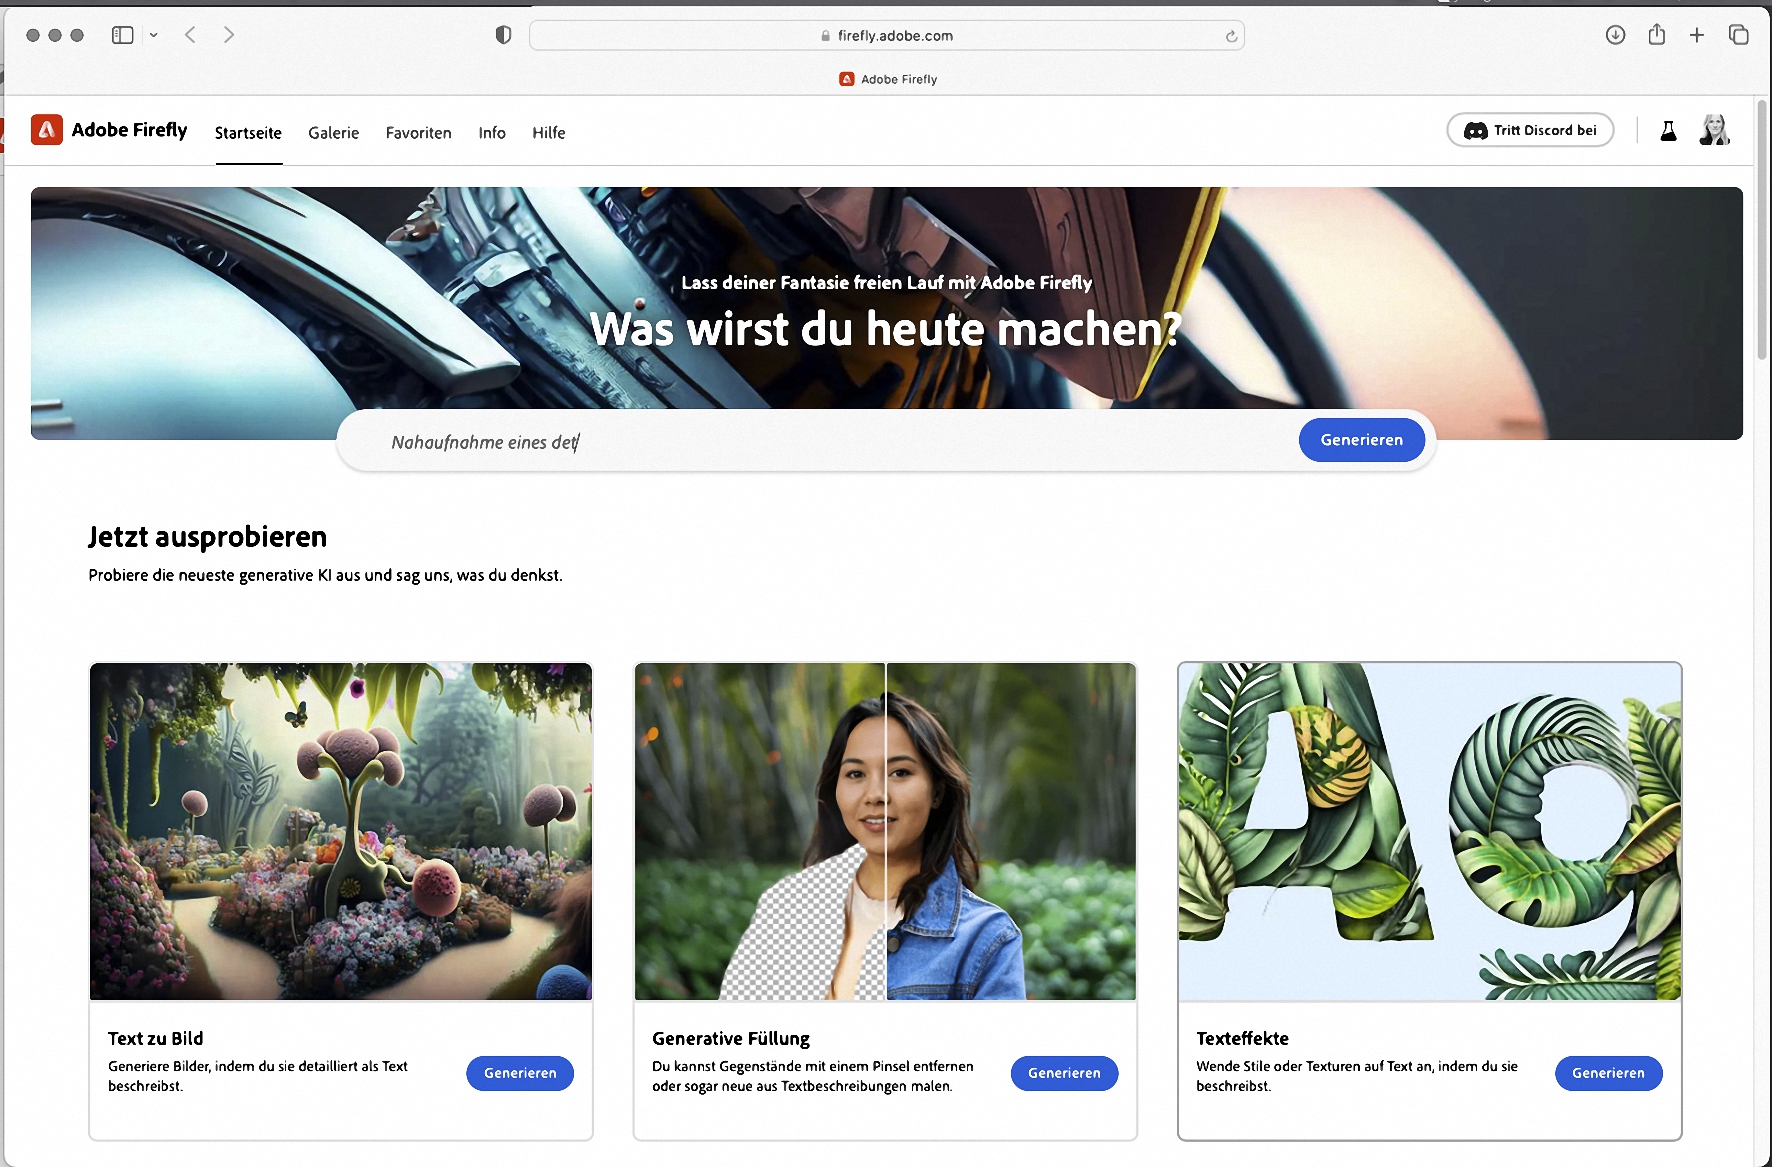Click the Text zu Bild card title
The image size is (1772, 1167).
tap(156, 1038)
